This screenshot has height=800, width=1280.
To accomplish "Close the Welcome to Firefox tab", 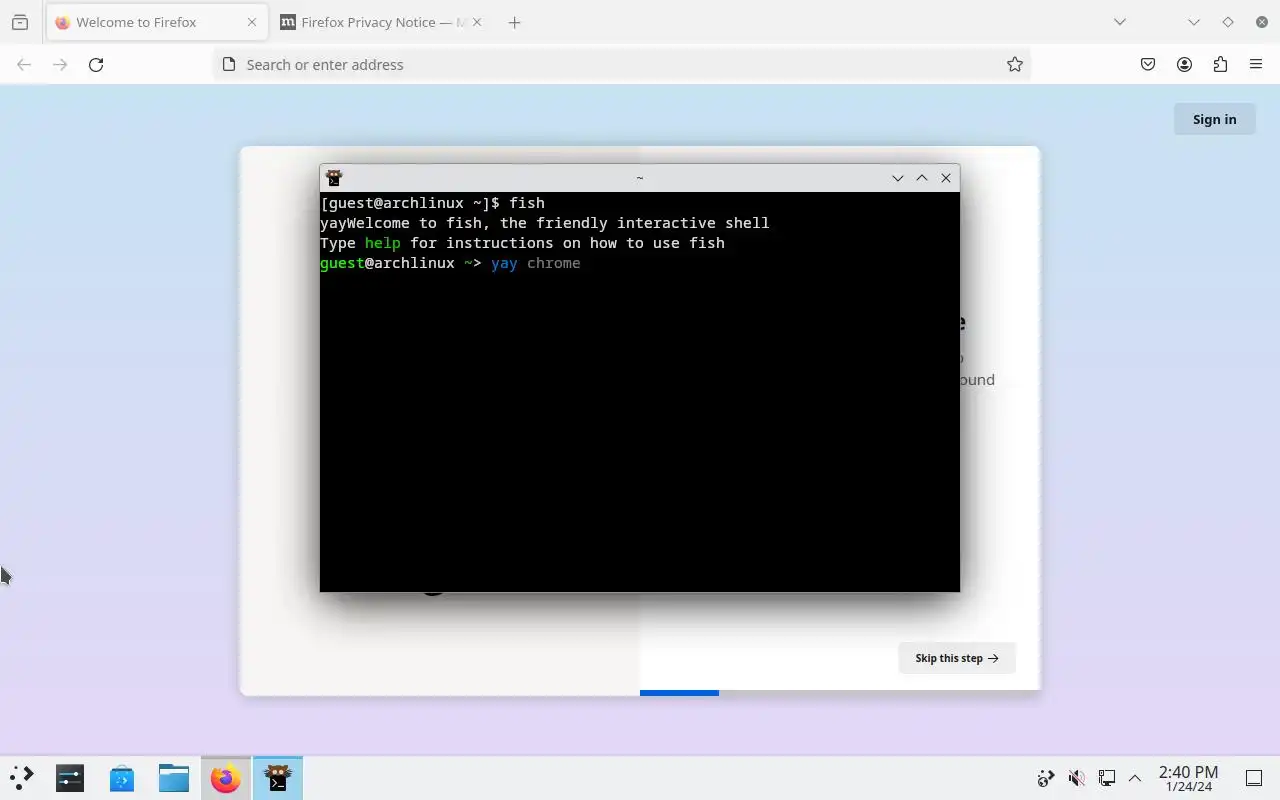I will tap(251, 22).
